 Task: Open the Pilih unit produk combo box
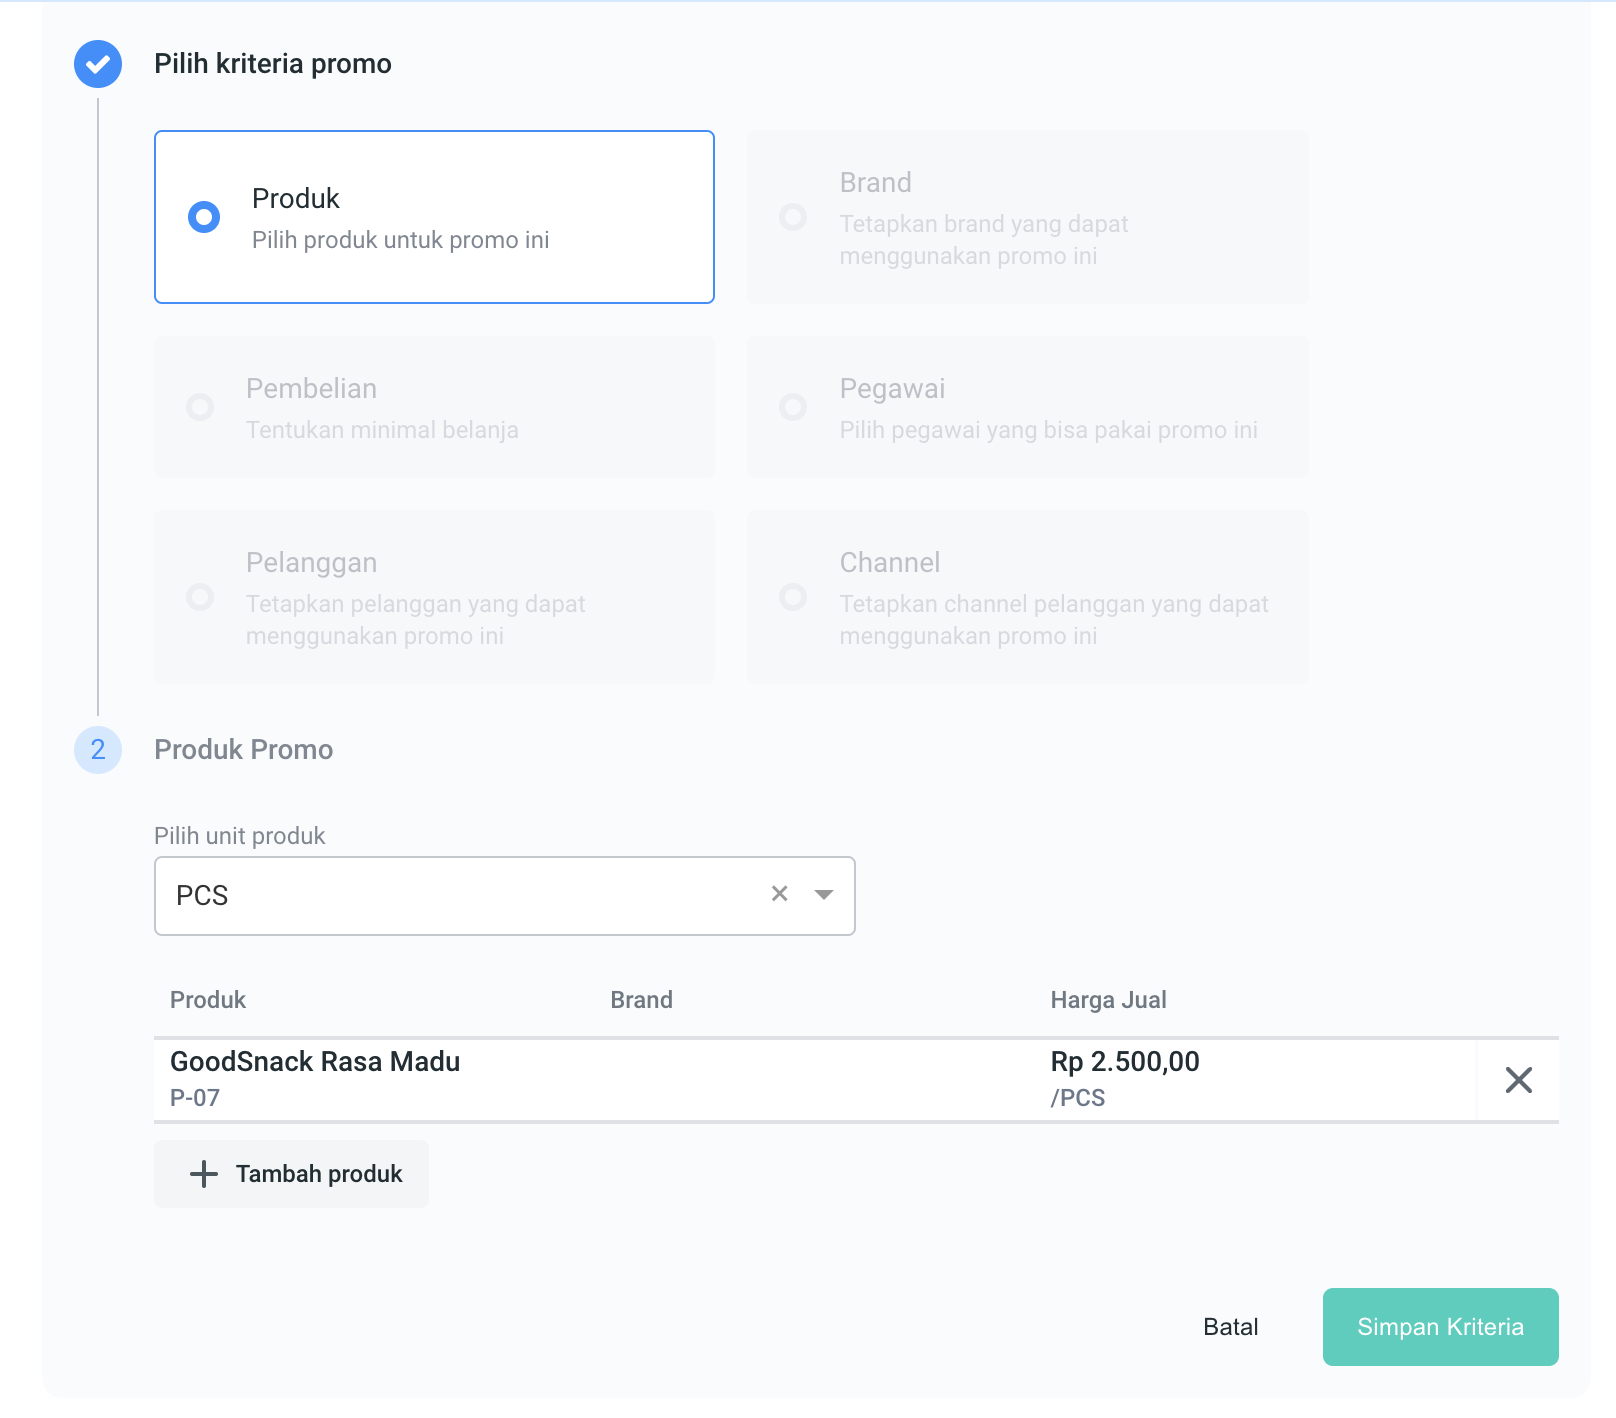click(x=460, y=896)
